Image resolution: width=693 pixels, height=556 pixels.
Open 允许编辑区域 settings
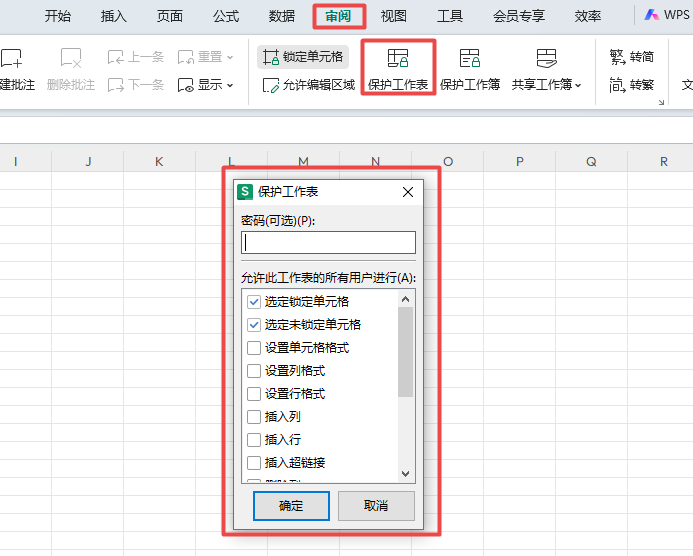[308, 84]
